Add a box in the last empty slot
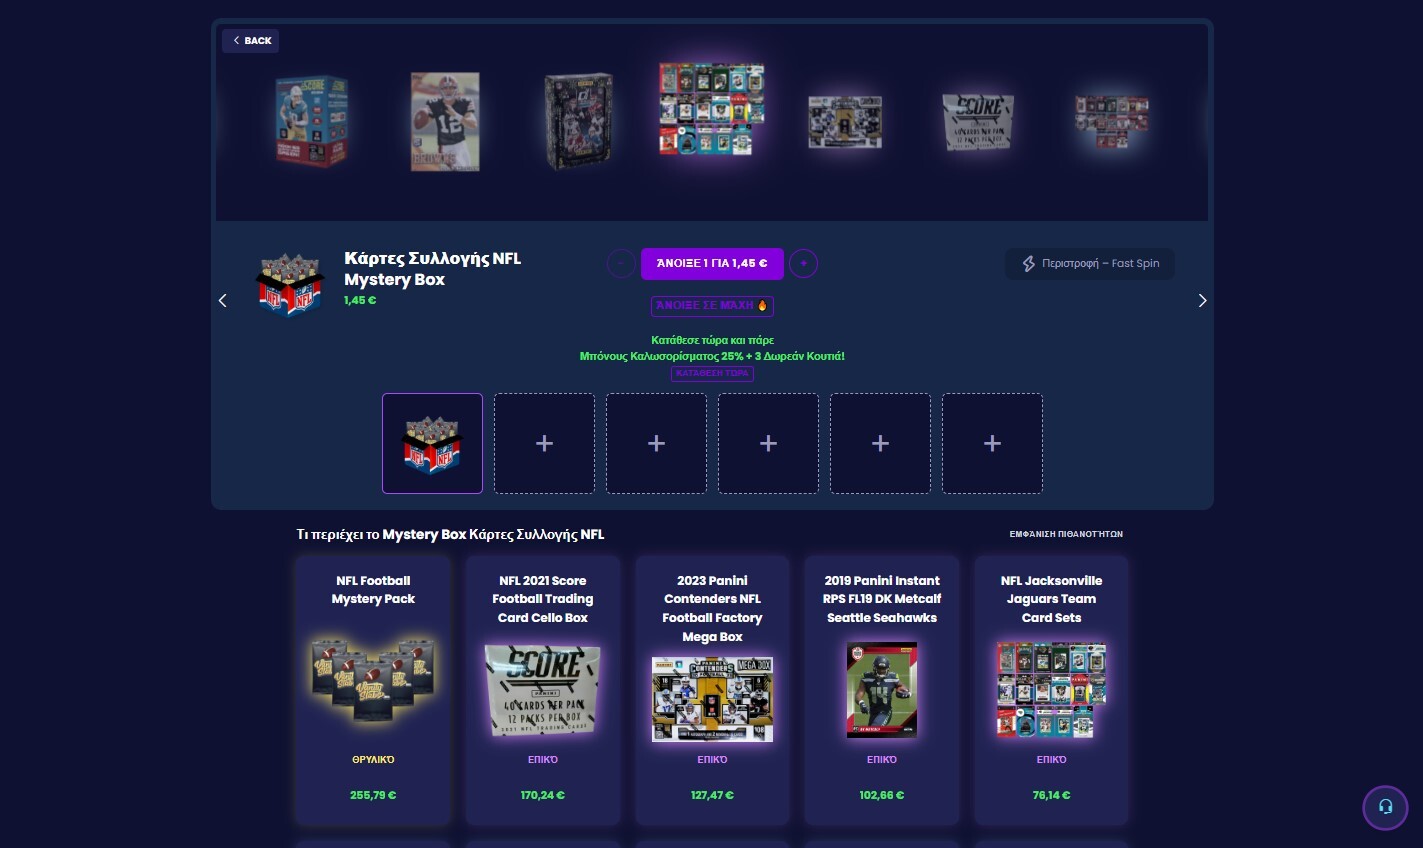The image size is (1423, 848). [992, 443]
